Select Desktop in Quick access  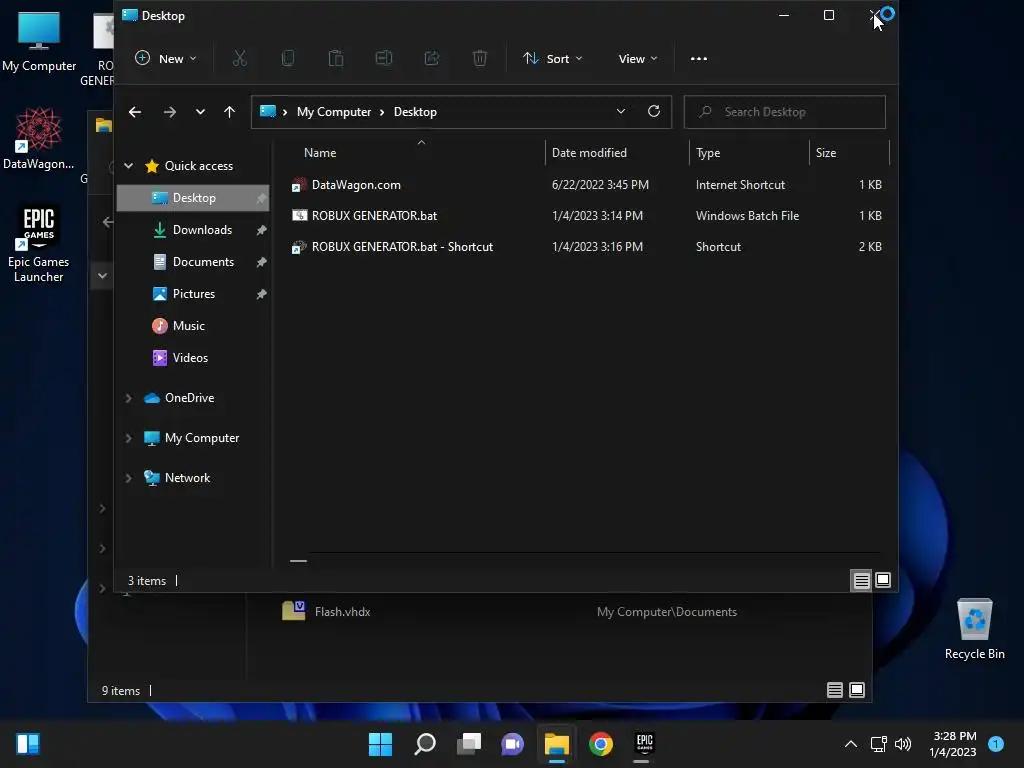coord(193,198)
